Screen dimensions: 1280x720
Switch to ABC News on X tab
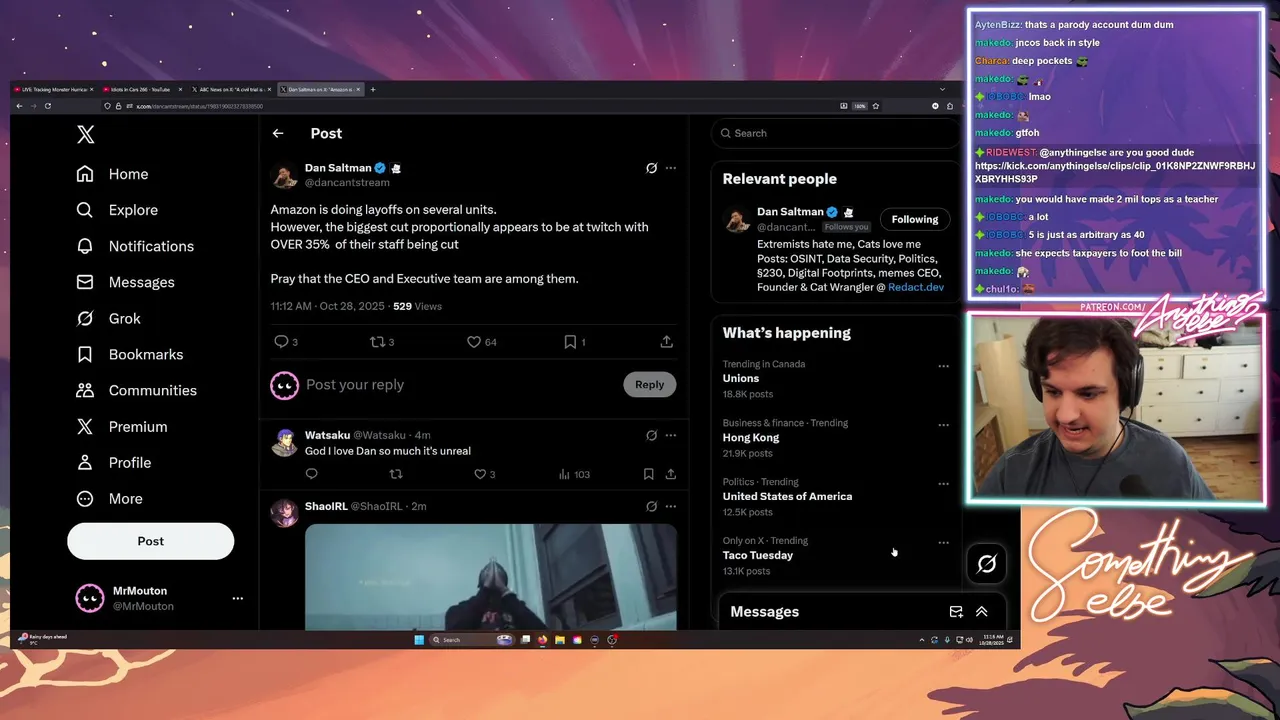pos(231,89)
